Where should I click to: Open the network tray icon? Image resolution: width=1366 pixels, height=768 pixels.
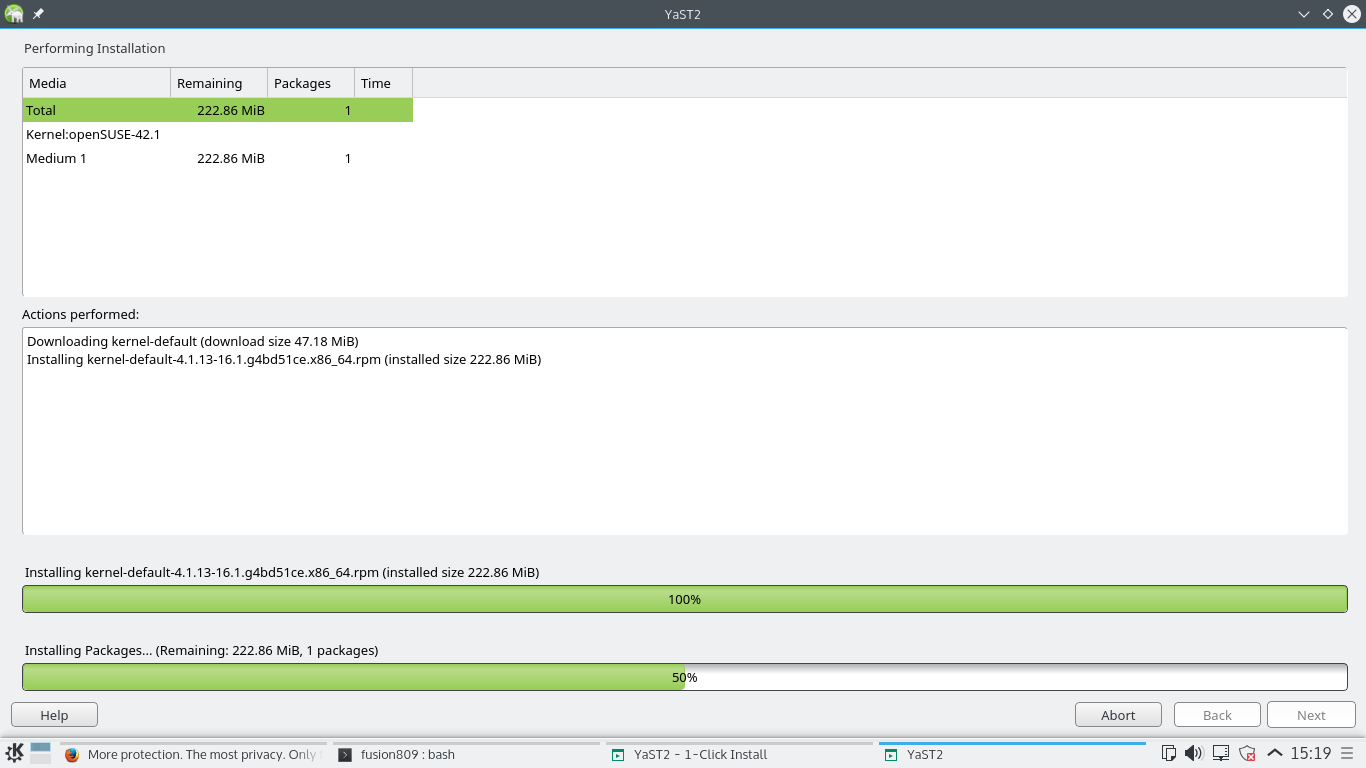tap(1221, 753)
